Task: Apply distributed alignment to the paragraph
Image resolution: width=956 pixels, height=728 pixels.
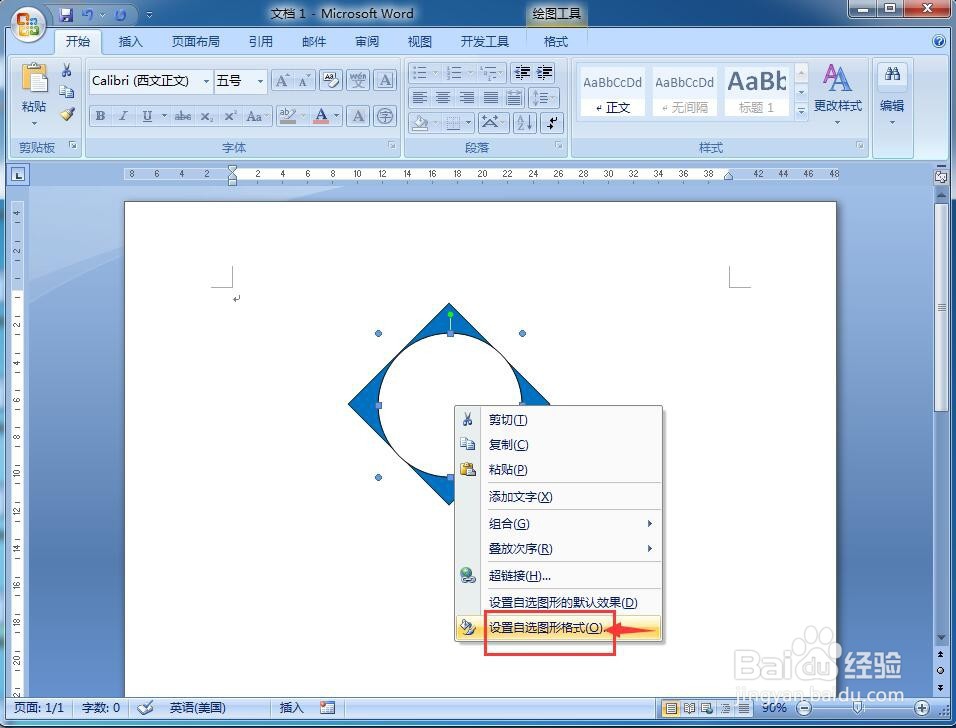Action: point(515,98)
